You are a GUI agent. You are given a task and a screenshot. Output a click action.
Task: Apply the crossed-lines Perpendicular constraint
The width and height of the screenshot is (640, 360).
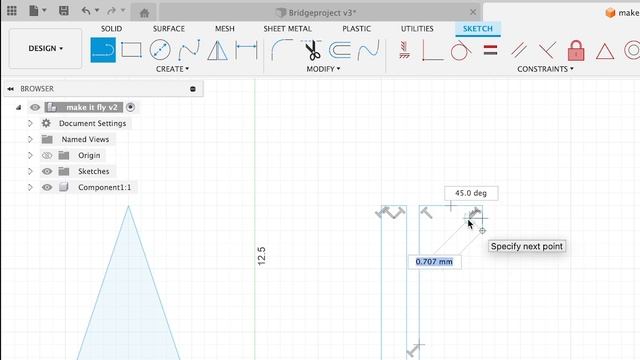click(547, 50)
